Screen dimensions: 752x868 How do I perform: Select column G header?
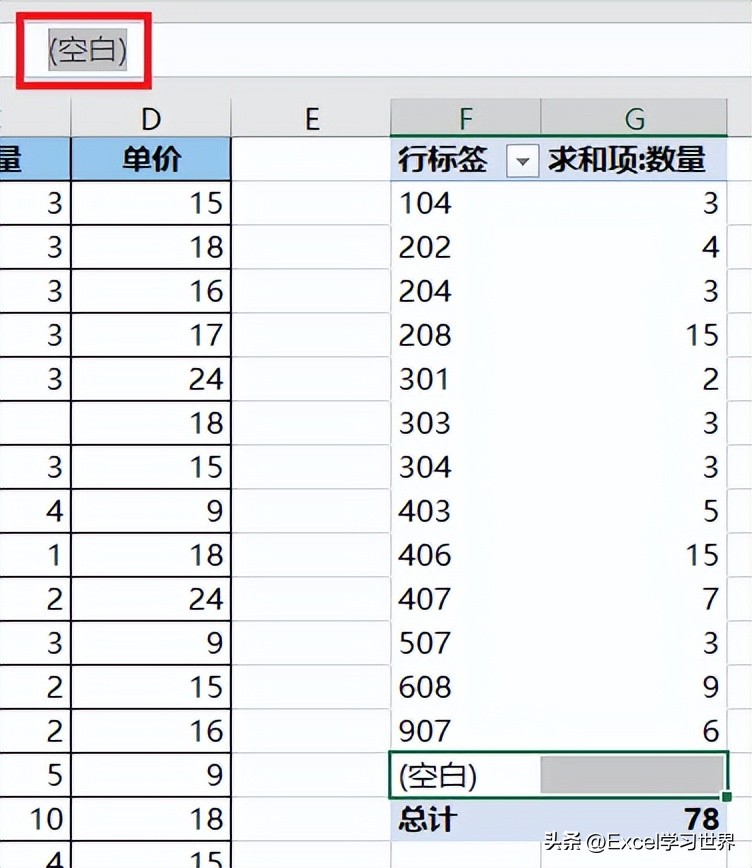634,117
